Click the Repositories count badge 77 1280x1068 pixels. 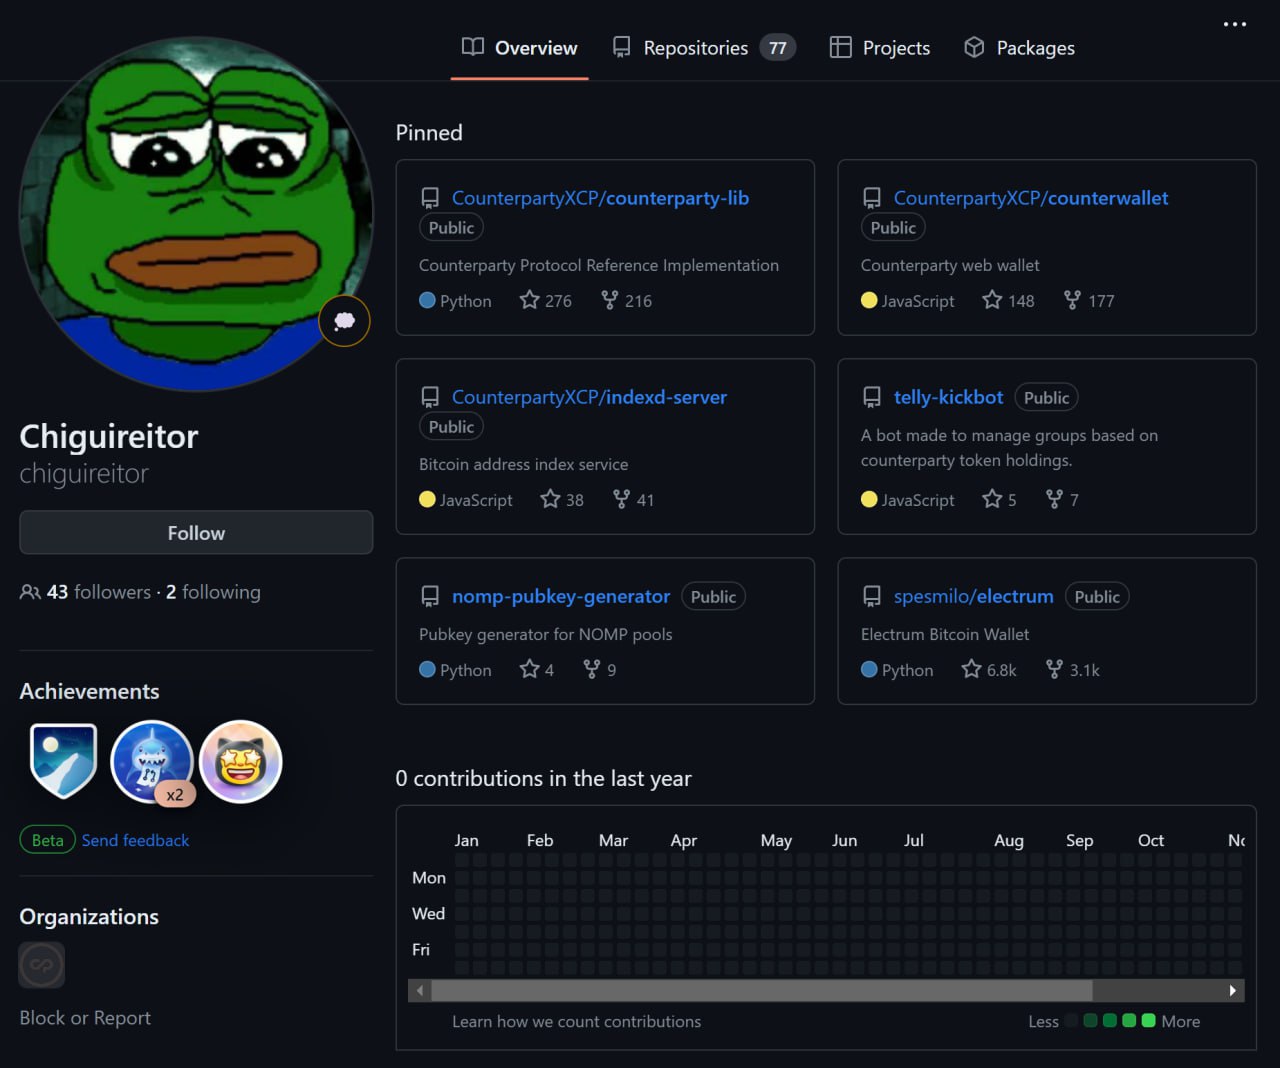778,47
